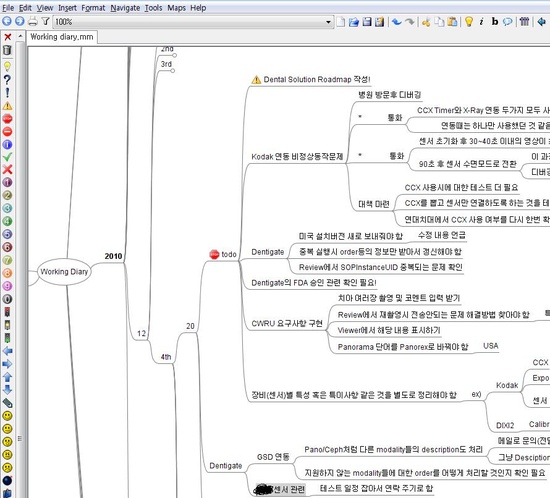Toggle cloud around the node
550x498 pixels.
tap(508, 22)
